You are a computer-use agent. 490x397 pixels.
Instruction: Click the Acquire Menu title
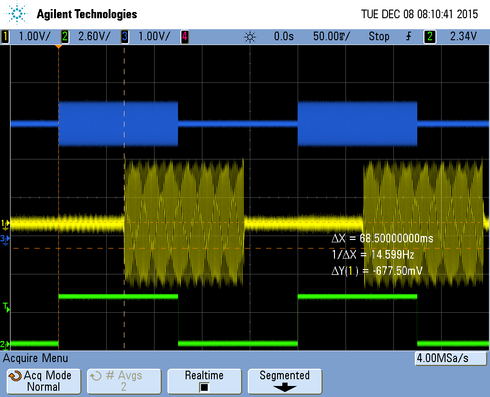[35, 358]
